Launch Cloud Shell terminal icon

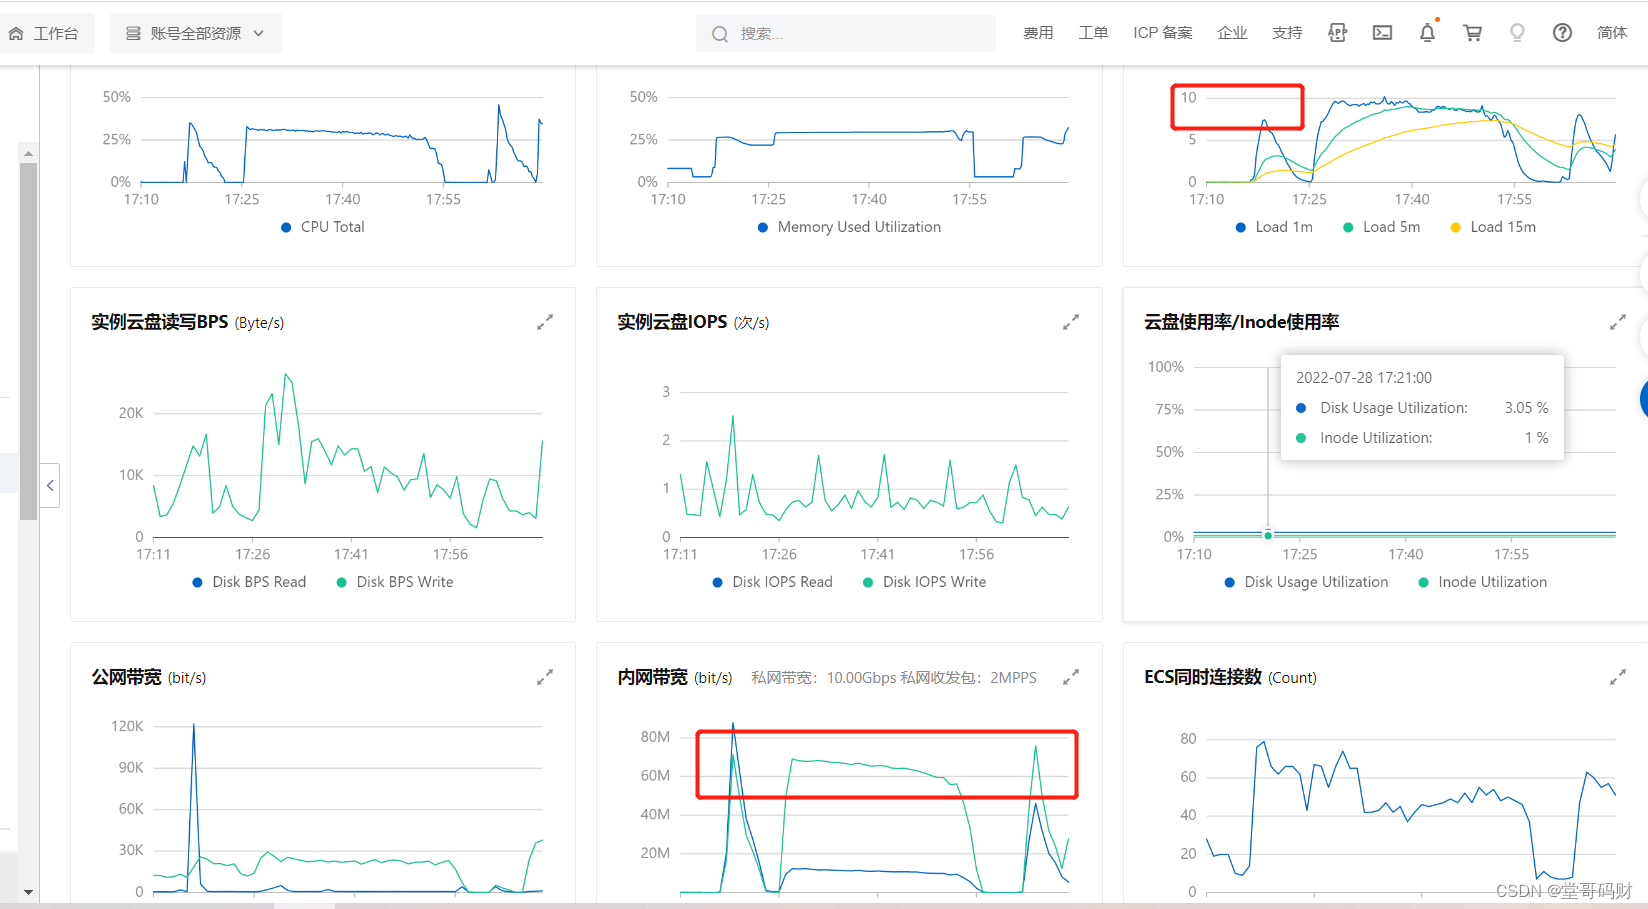click(x=1382, y=33)
